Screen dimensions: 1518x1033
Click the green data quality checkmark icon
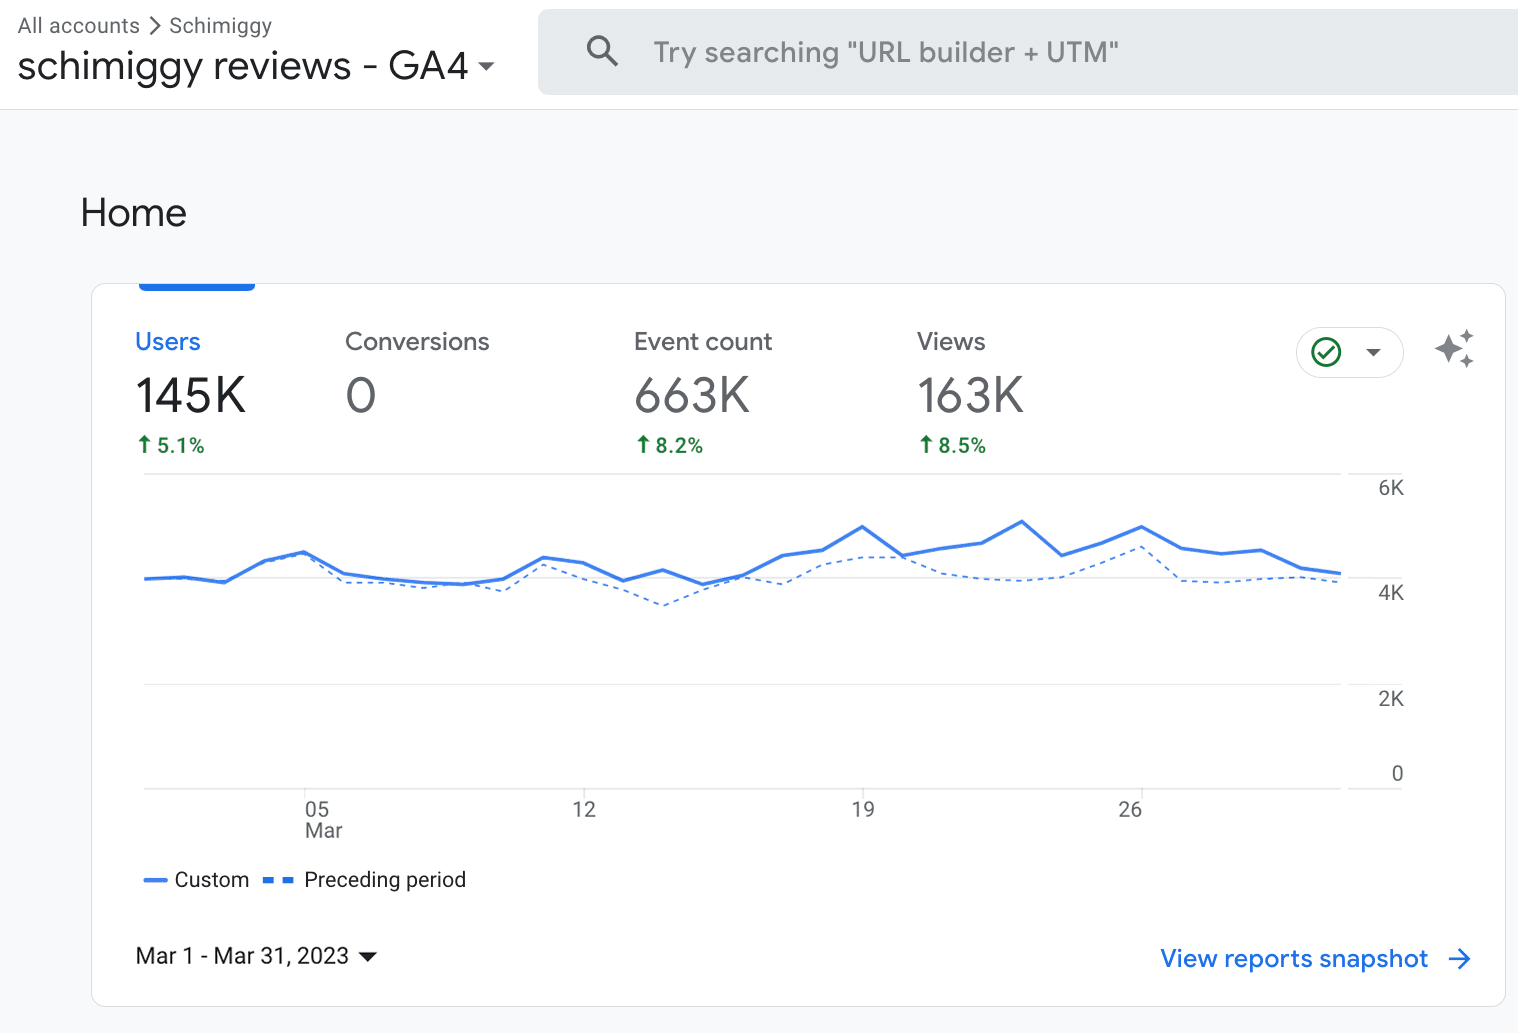1326,352
